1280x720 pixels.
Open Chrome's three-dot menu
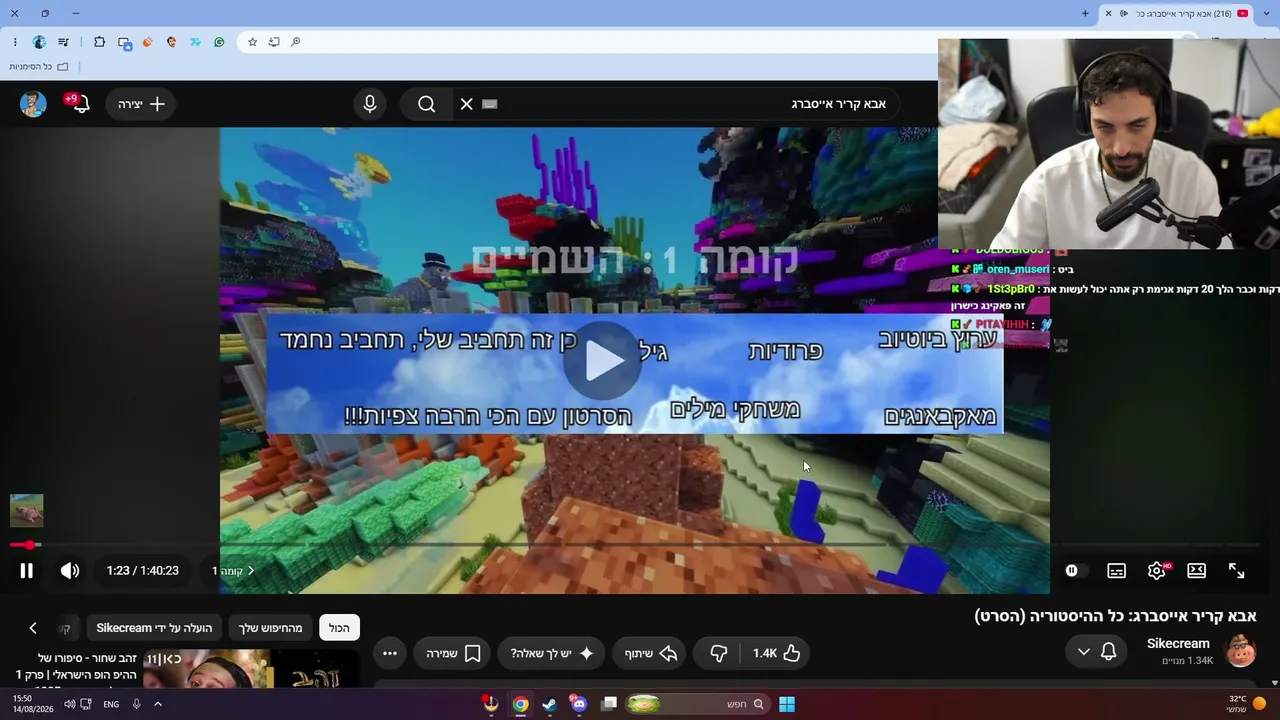(x=15, y=42)
